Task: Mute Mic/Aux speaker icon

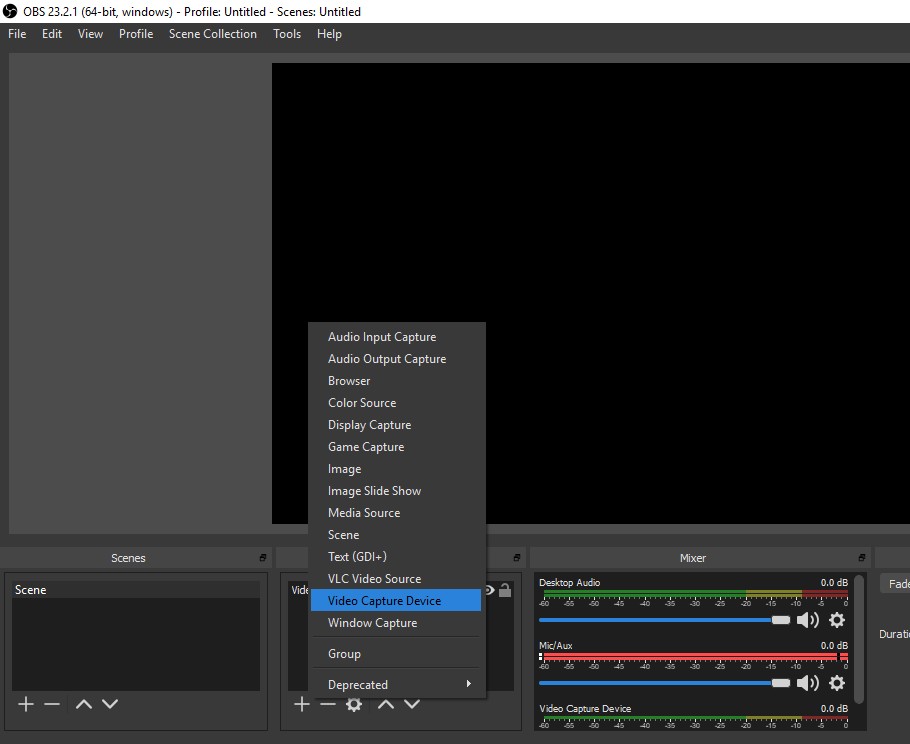Action: point(807,683)
